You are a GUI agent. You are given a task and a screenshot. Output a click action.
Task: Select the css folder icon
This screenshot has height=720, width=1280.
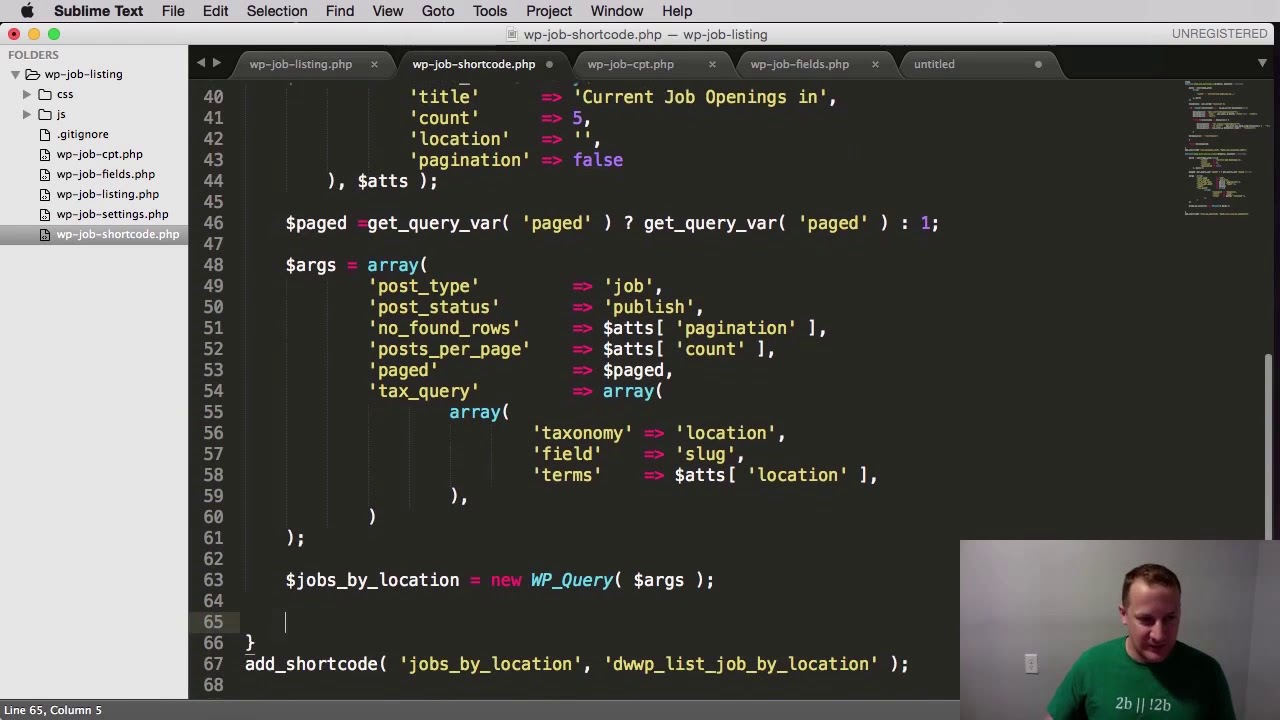click(x=45, y=94)
